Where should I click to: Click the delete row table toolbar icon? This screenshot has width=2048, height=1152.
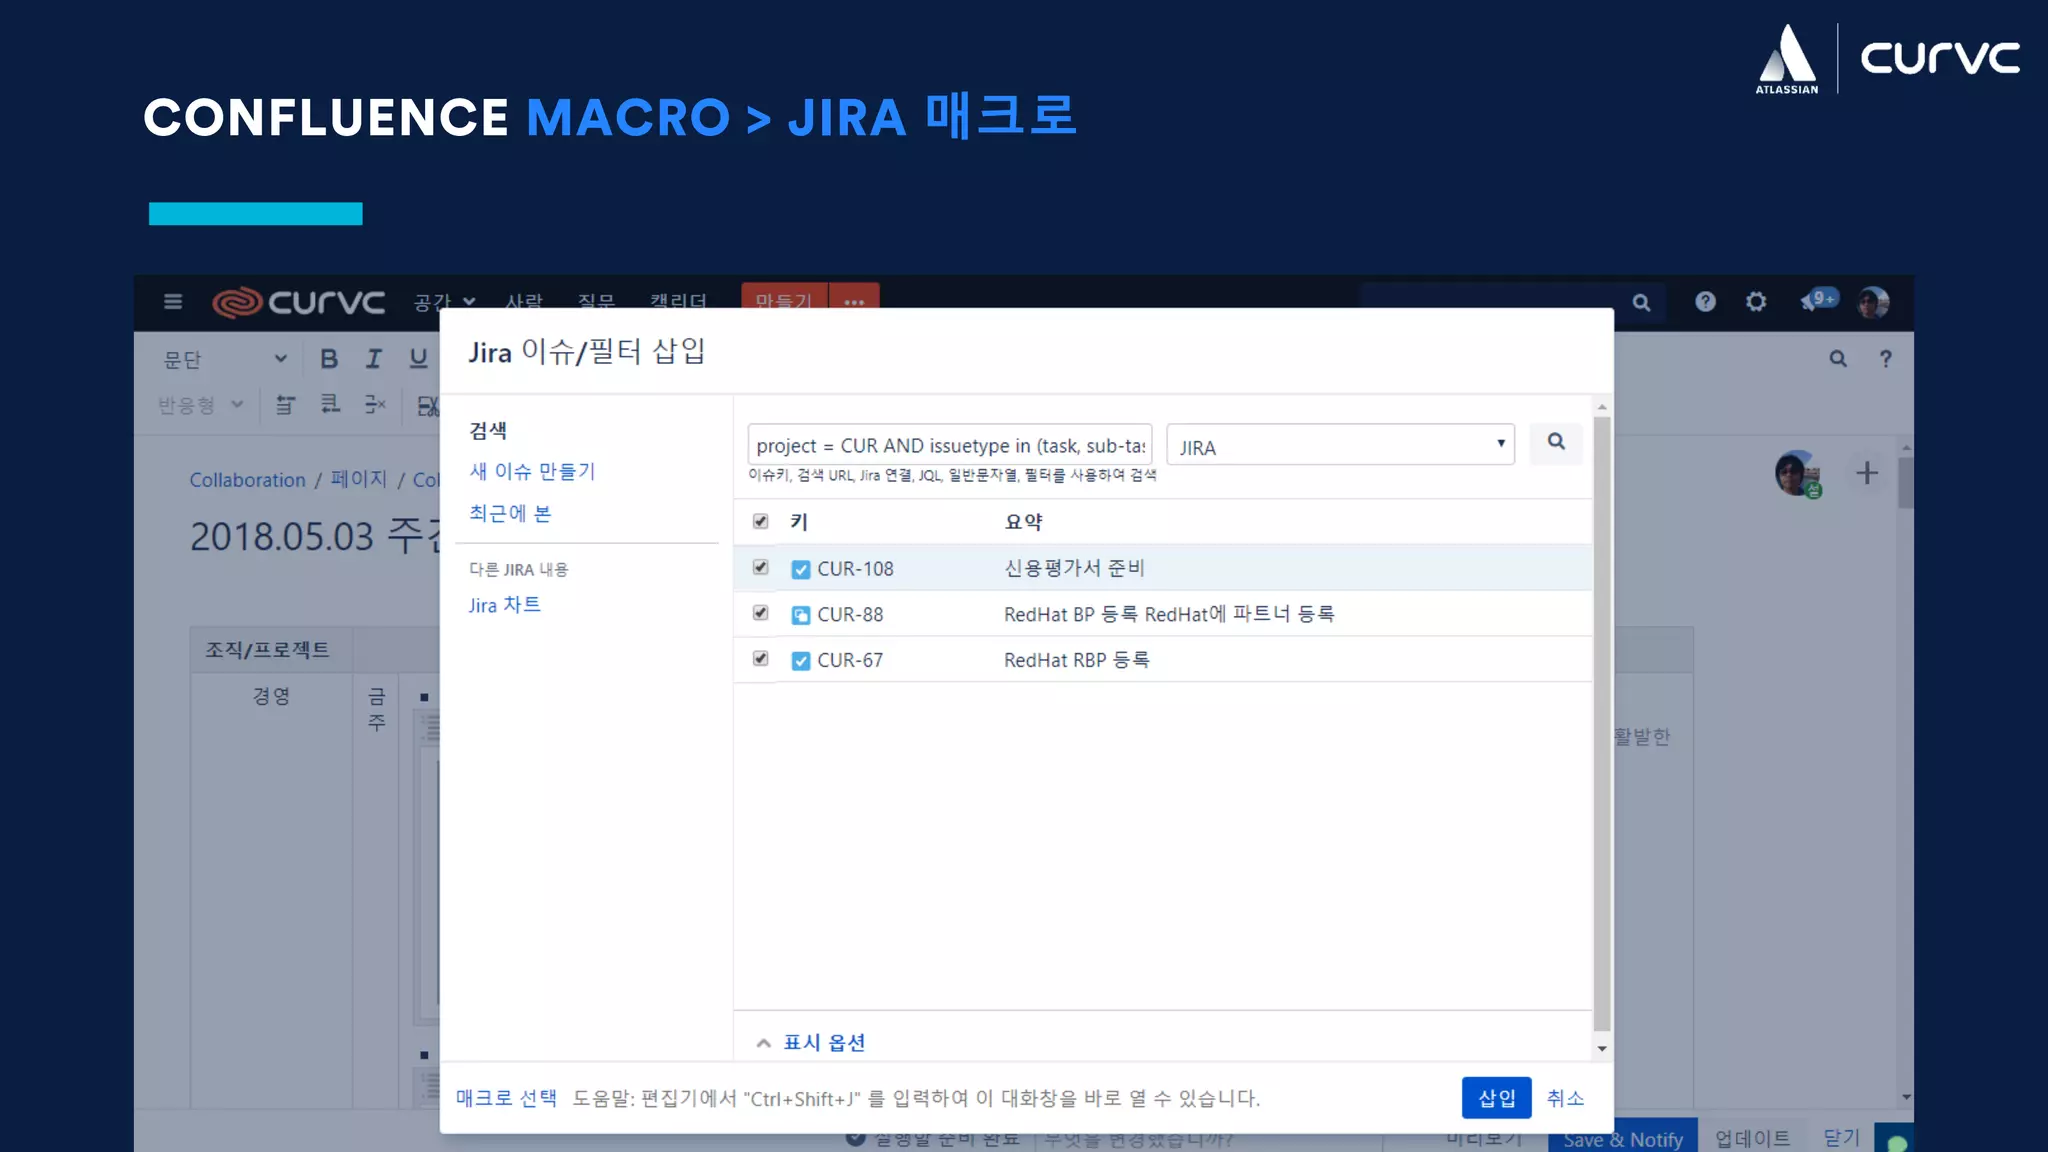375,404
